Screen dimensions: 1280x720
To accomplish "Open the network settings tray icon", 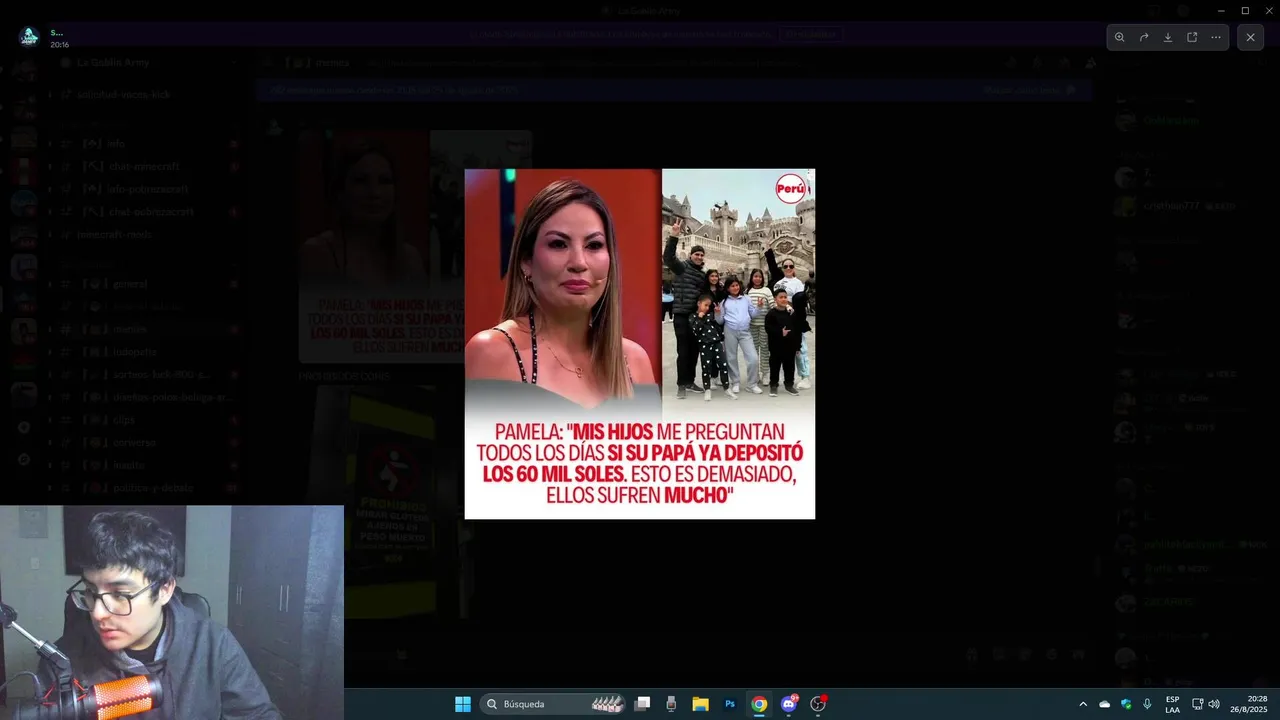I will [x=1197, y=704].
